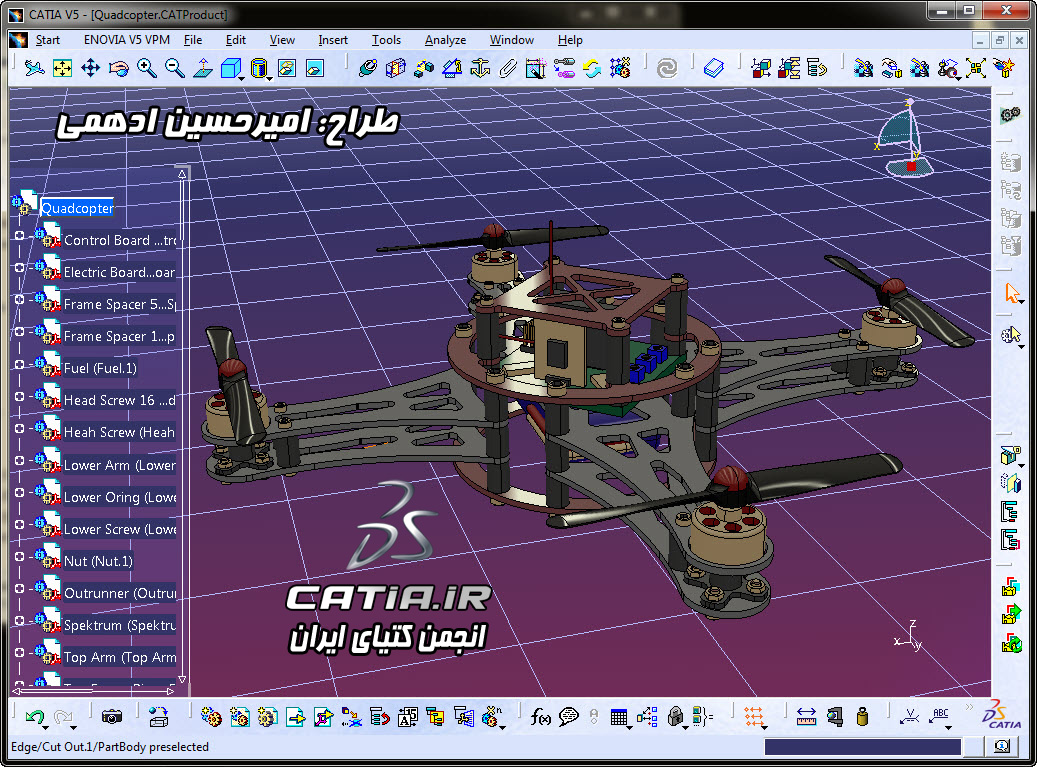Expand the Lower Arm tree node

click(x=19, y=460)
